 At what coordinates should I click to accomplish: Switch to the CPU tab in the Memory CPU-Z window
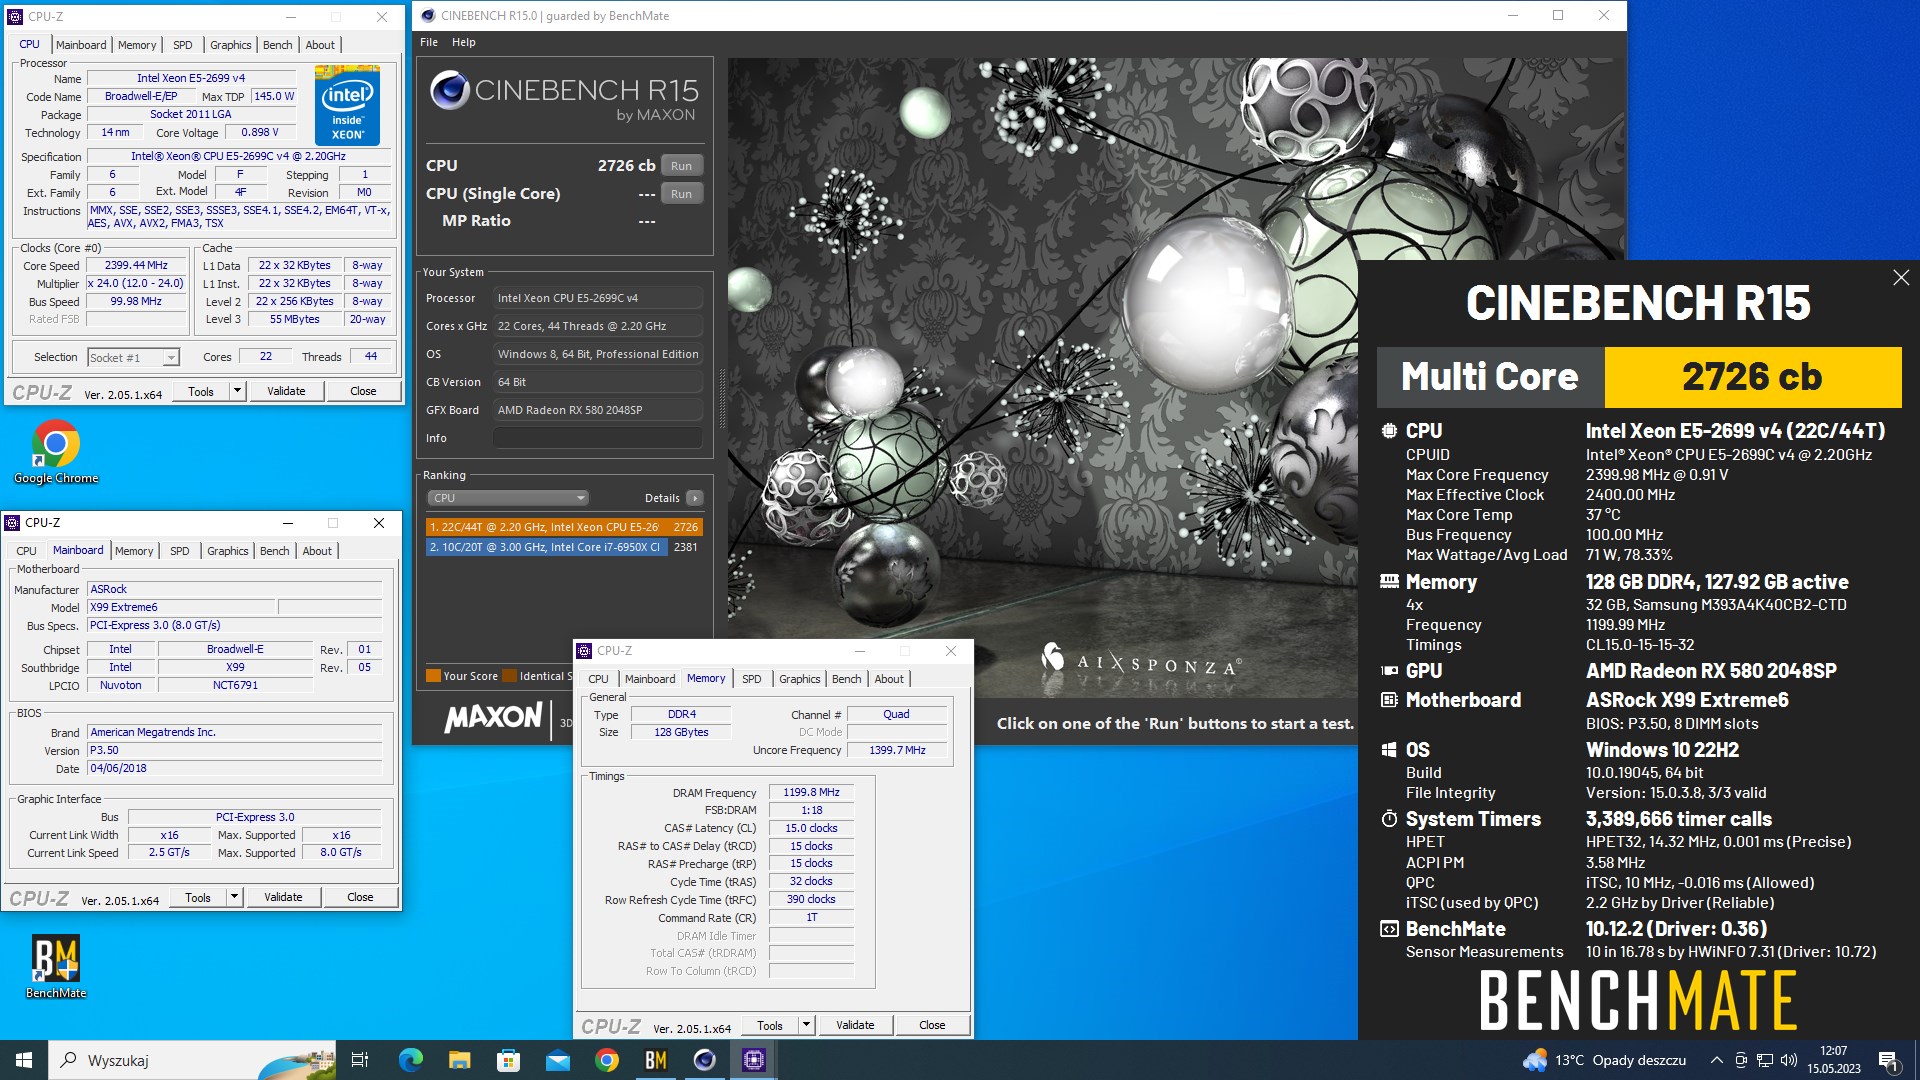click(x=598, y=679)
